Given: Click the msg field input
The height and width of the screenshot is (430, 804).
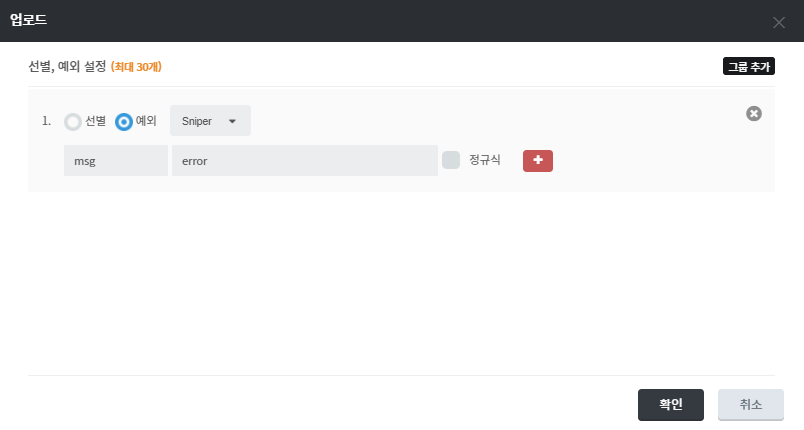Looking at the screenshot, I should (115, 160).
